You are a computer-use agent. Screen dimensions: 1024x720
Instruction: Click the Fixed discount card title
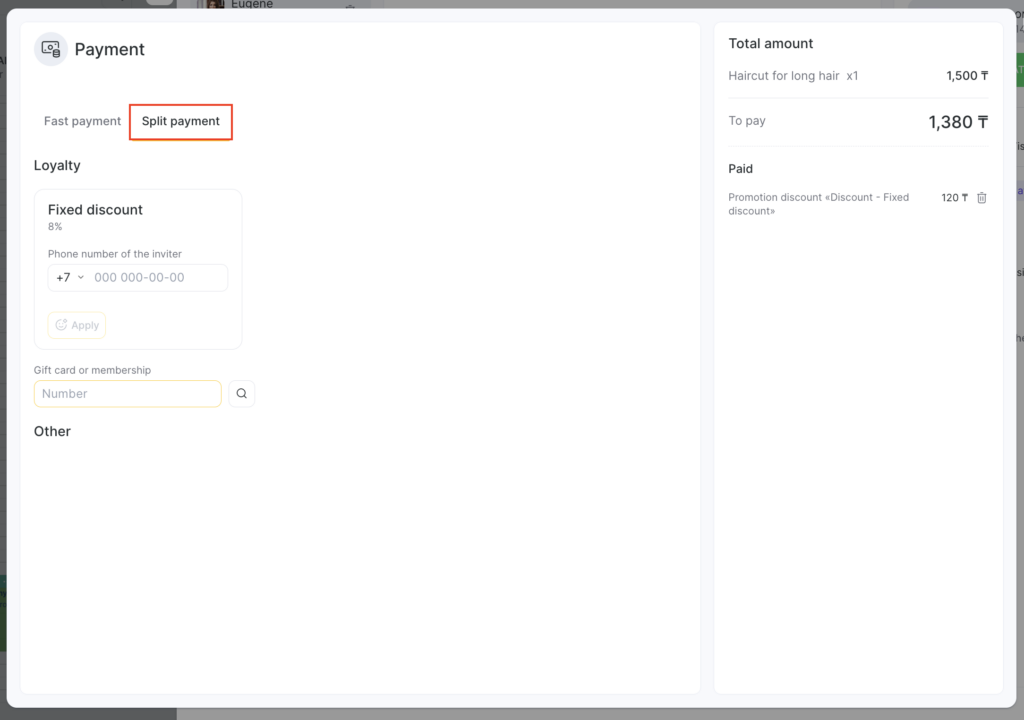pos(95,210)
